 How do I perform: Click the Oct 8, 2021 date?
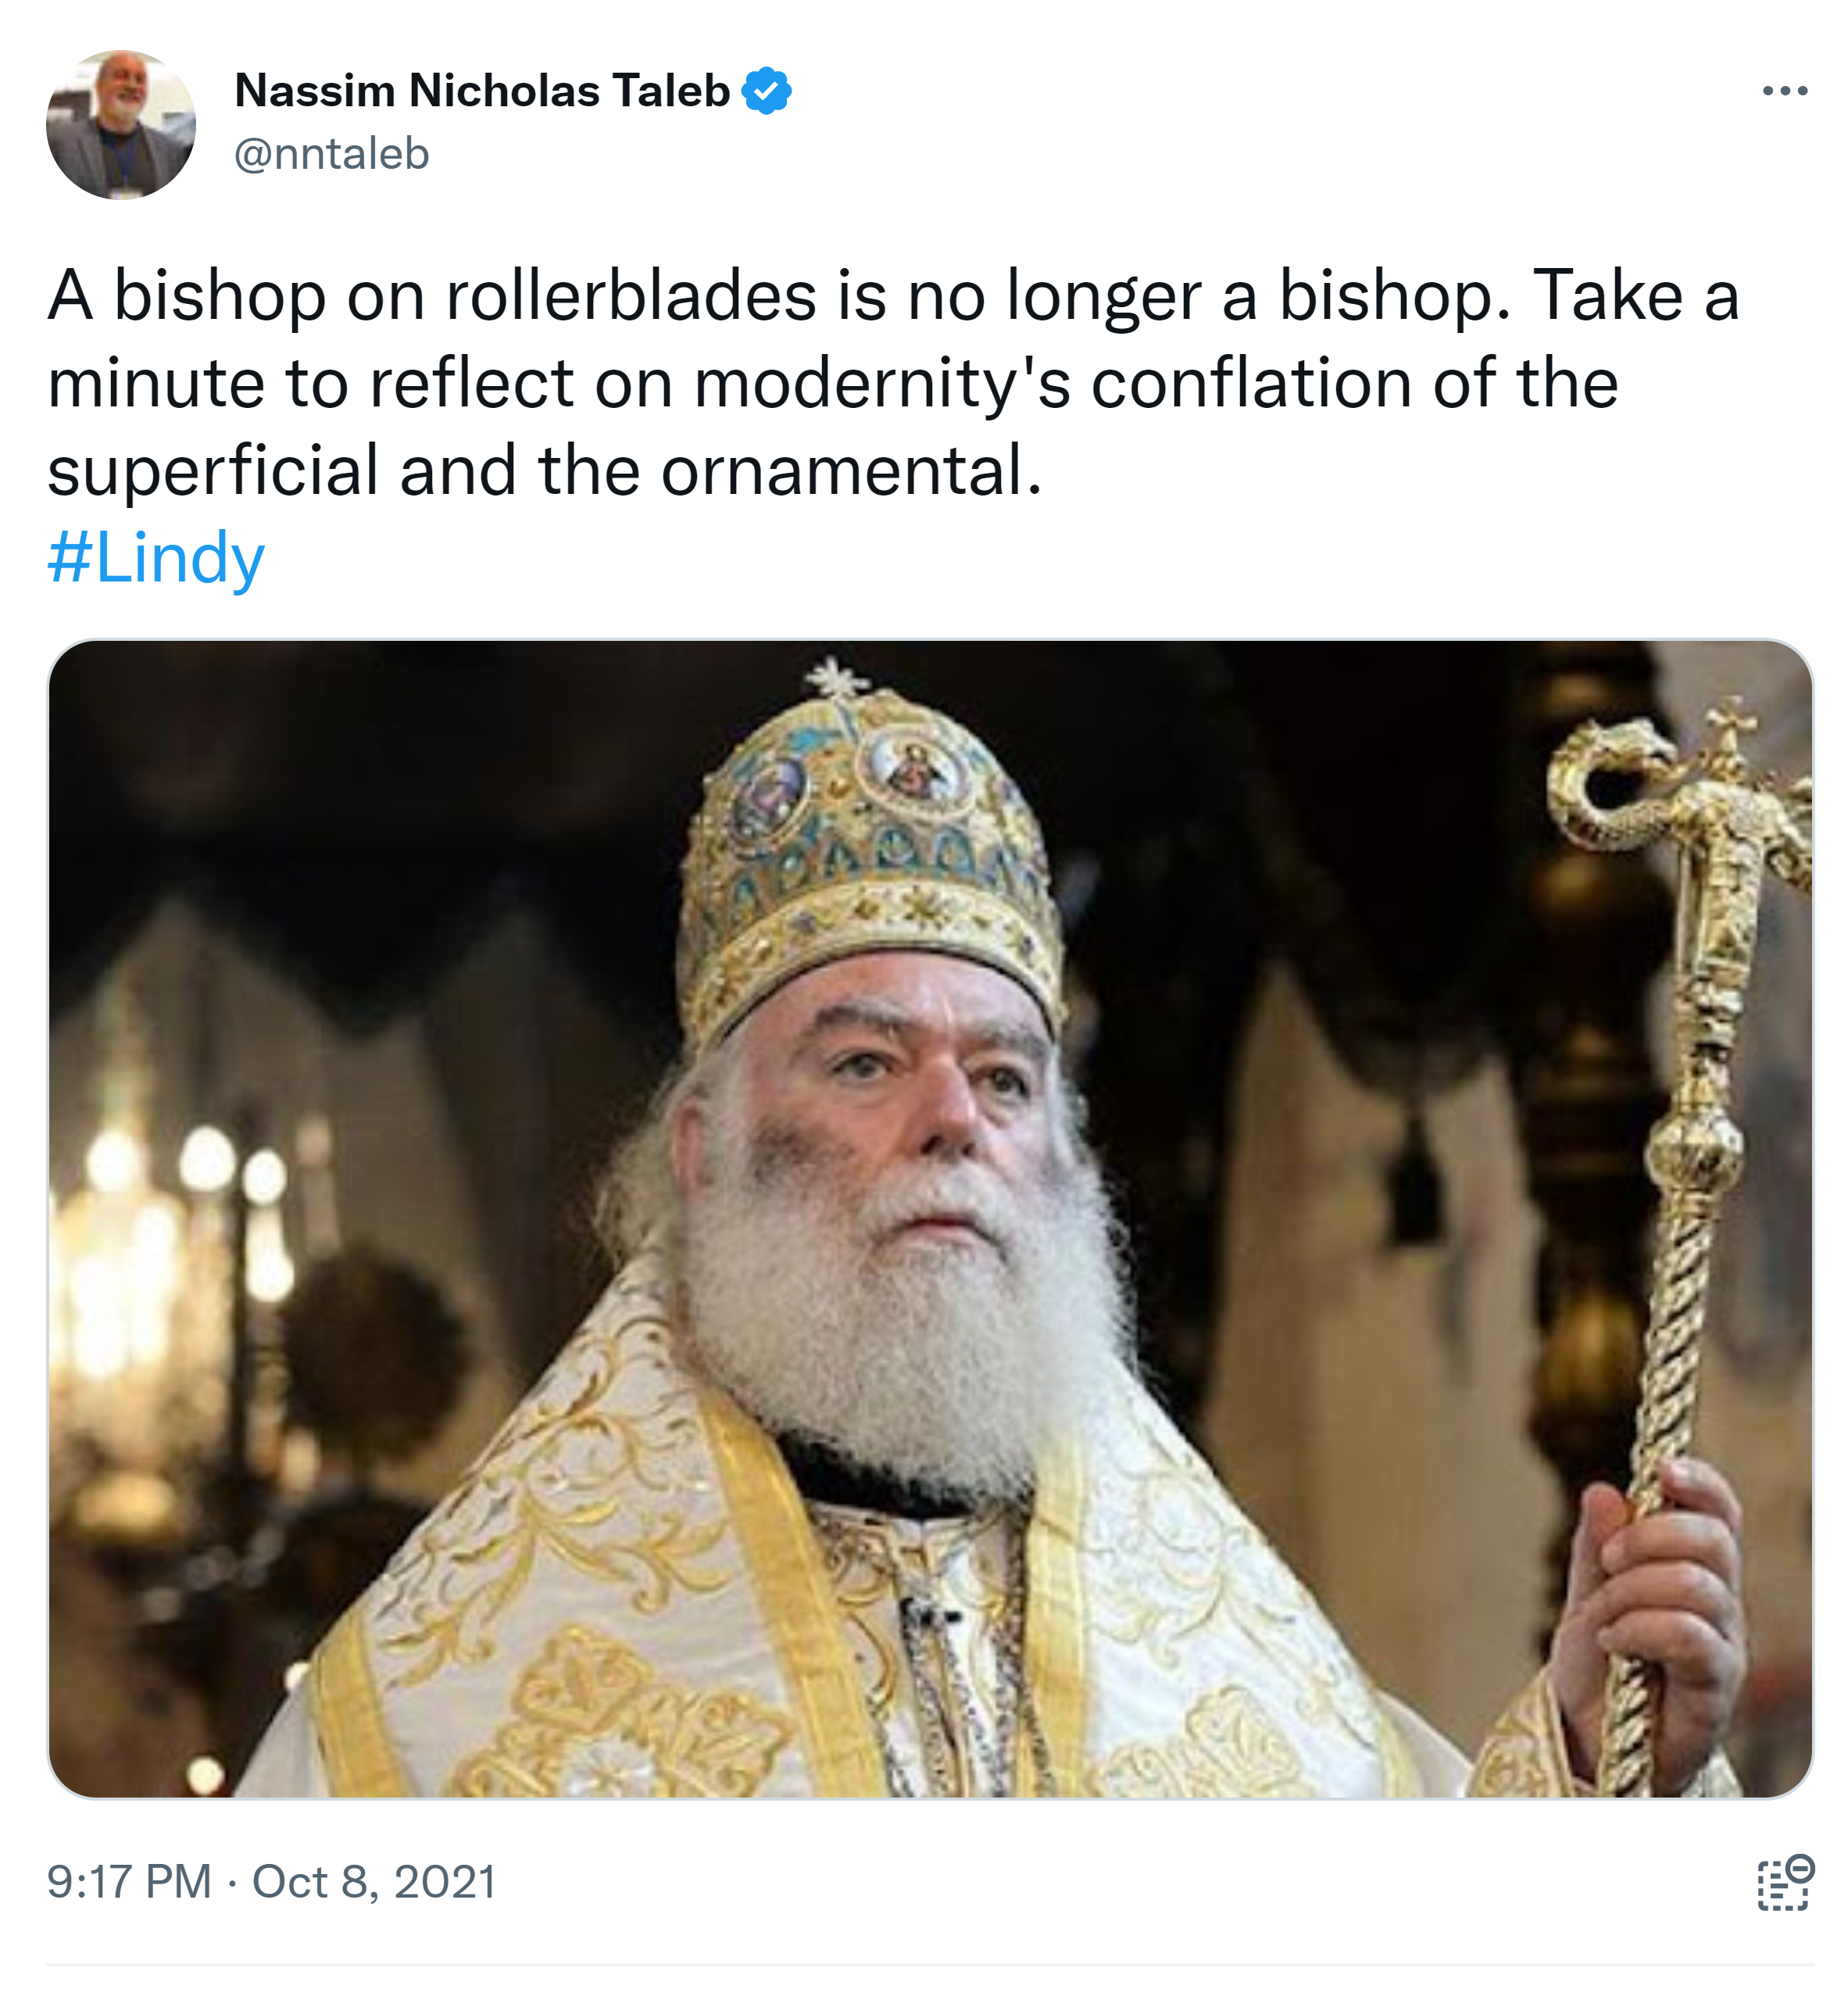[x=374, y=1882]
